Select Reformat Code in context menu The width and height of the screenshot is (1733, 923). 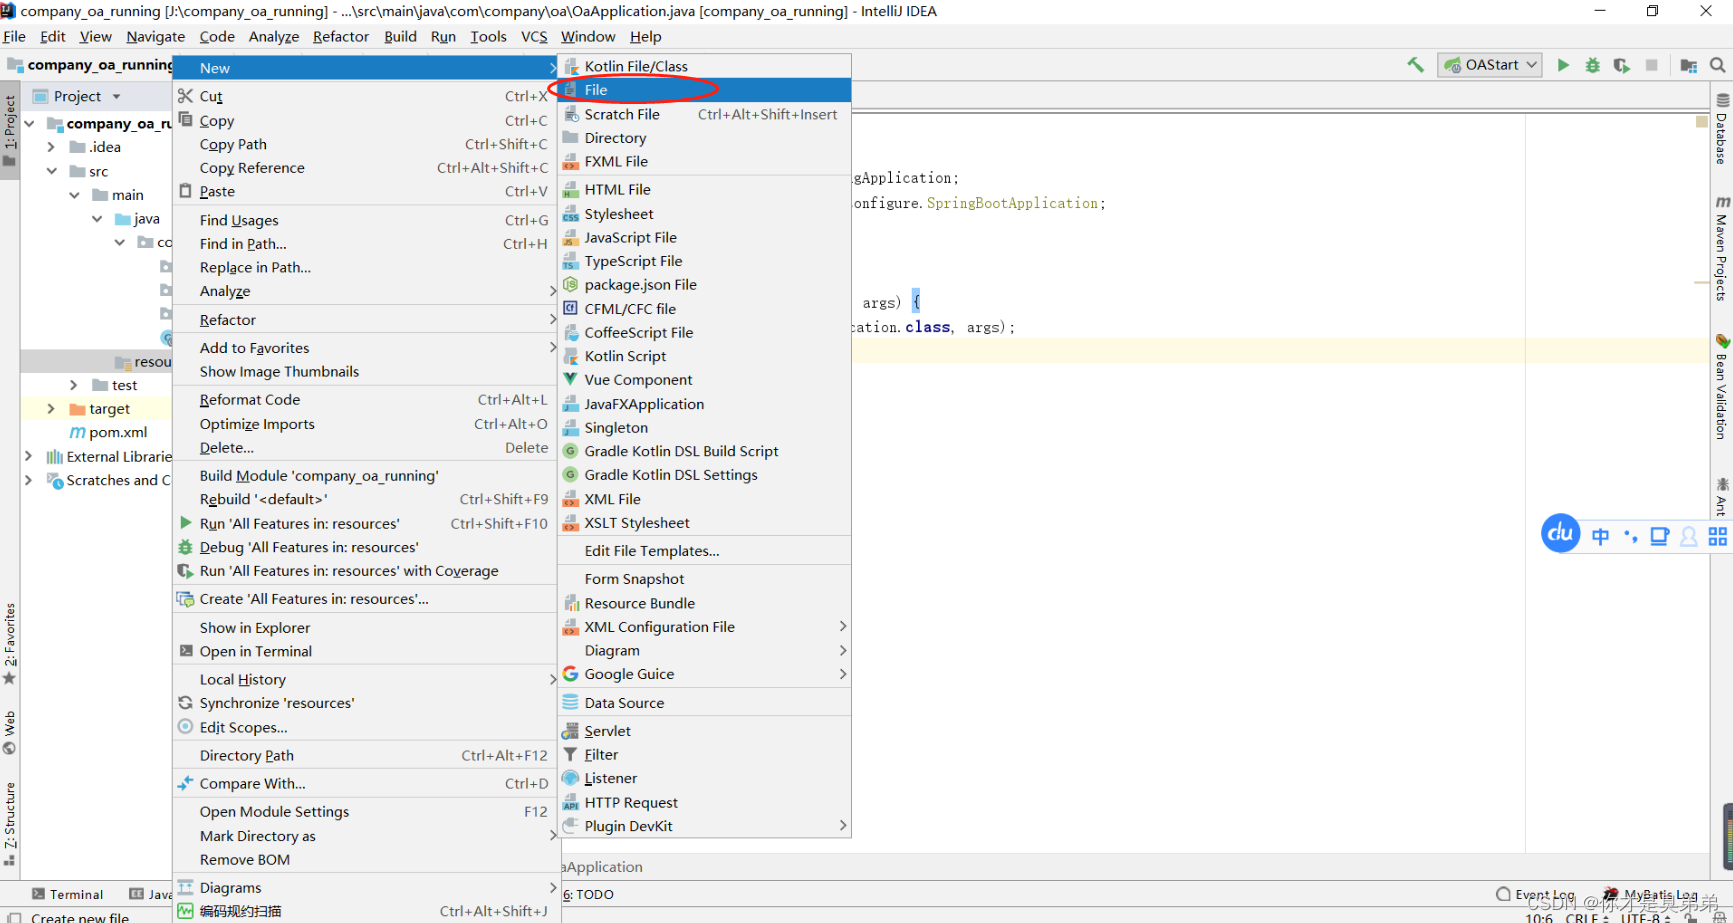[365, 399]
